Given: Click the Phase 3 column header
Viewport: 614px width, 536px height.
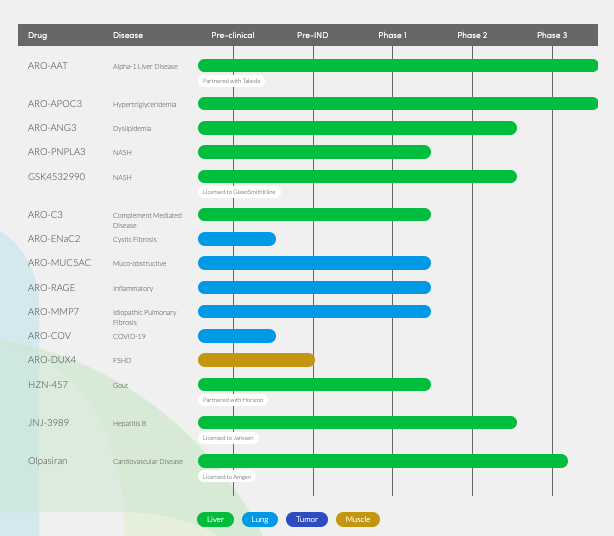Looking at the screenshot, I should (552, 35).
